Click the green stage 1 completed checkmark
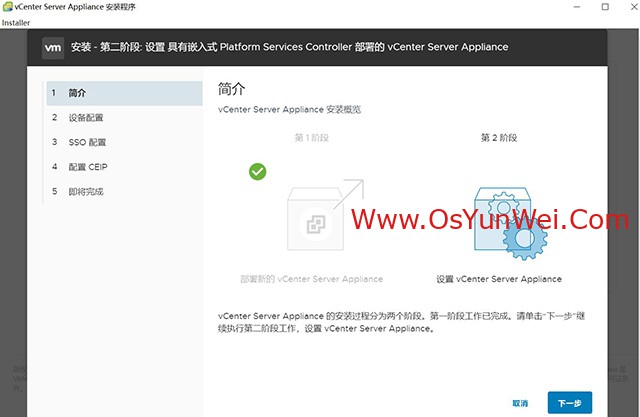The image size is (640, 417). (x=258, y=172)
